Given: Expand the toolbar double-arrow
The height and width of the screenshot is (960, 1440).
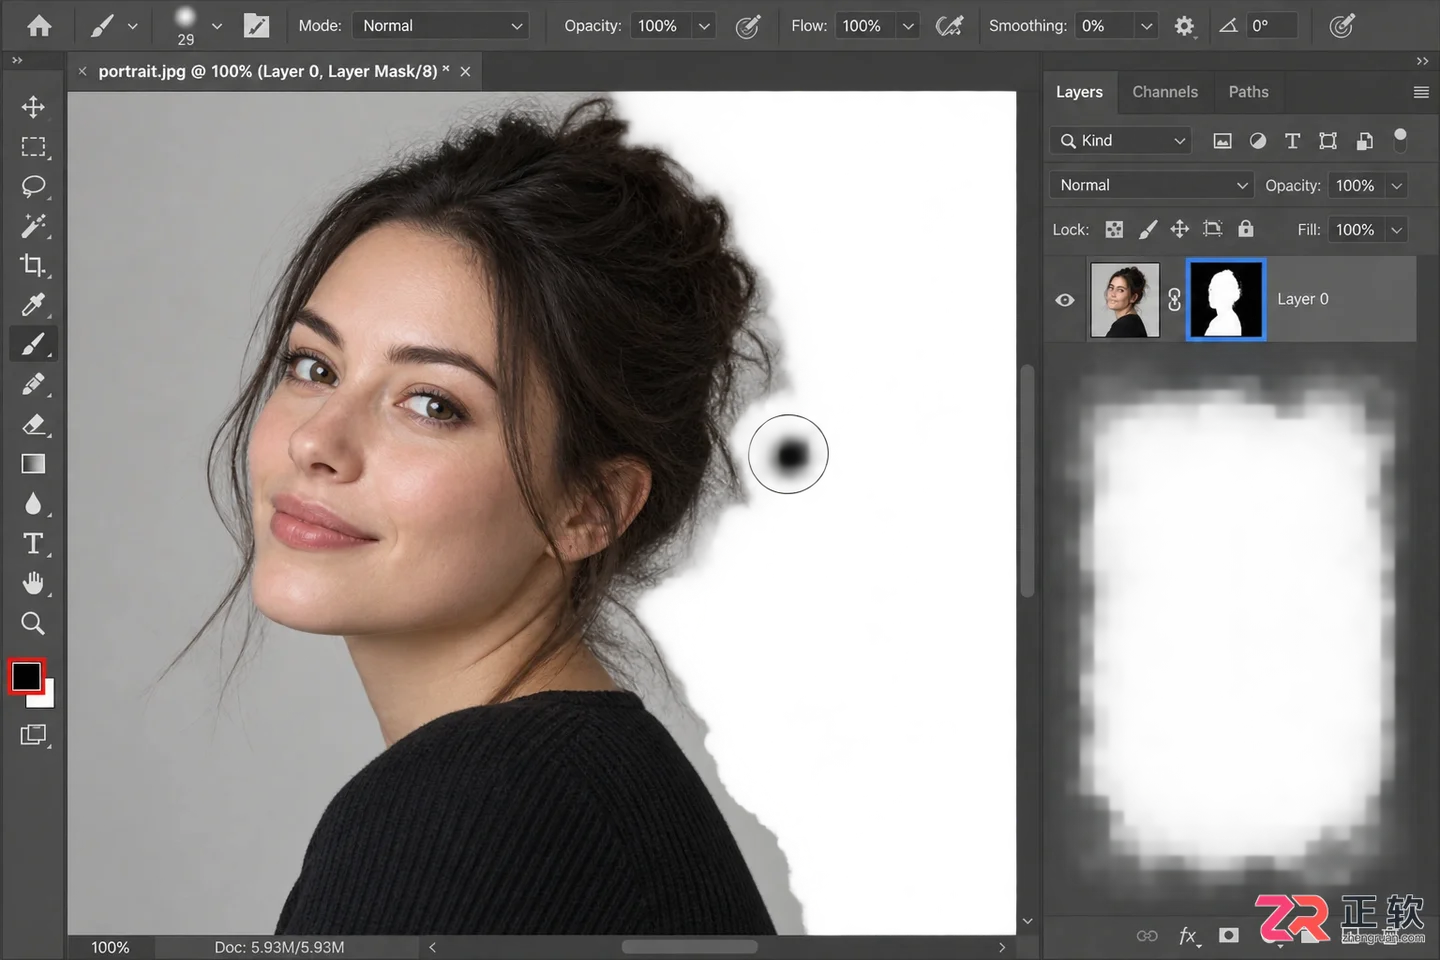Looking at the screenshot, I should click(x=17, y=61).
